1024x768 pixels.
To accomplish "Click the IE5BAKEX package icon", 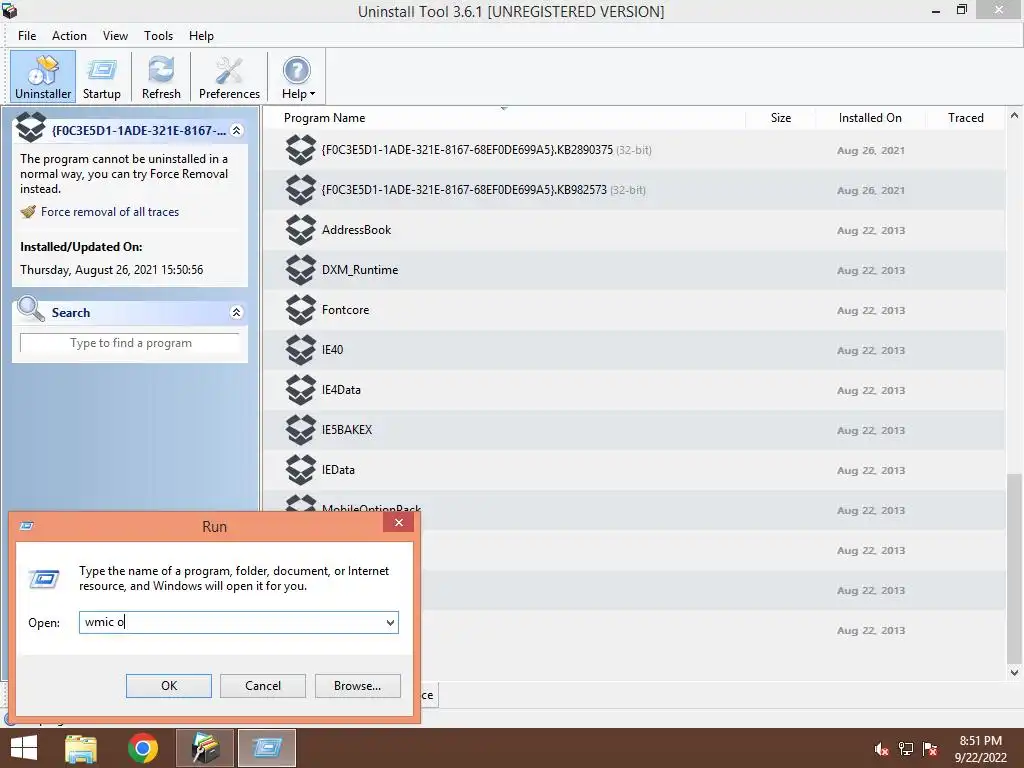I will coord(300,430).
